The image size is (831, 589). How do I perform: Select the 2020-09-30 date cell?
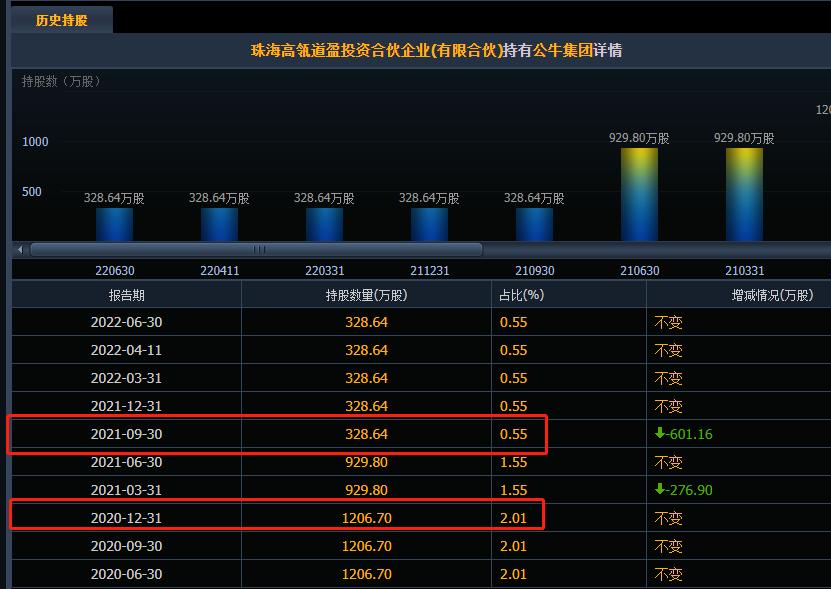click(x=126, y=546)
